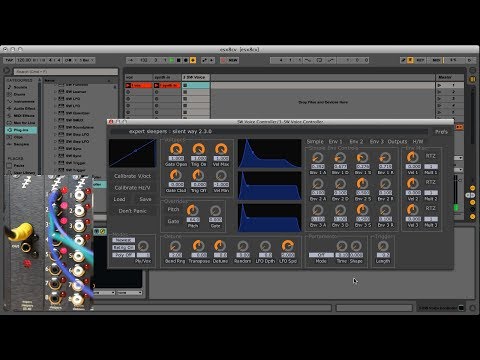Switch to the Env 1 tab

[335, 142]
